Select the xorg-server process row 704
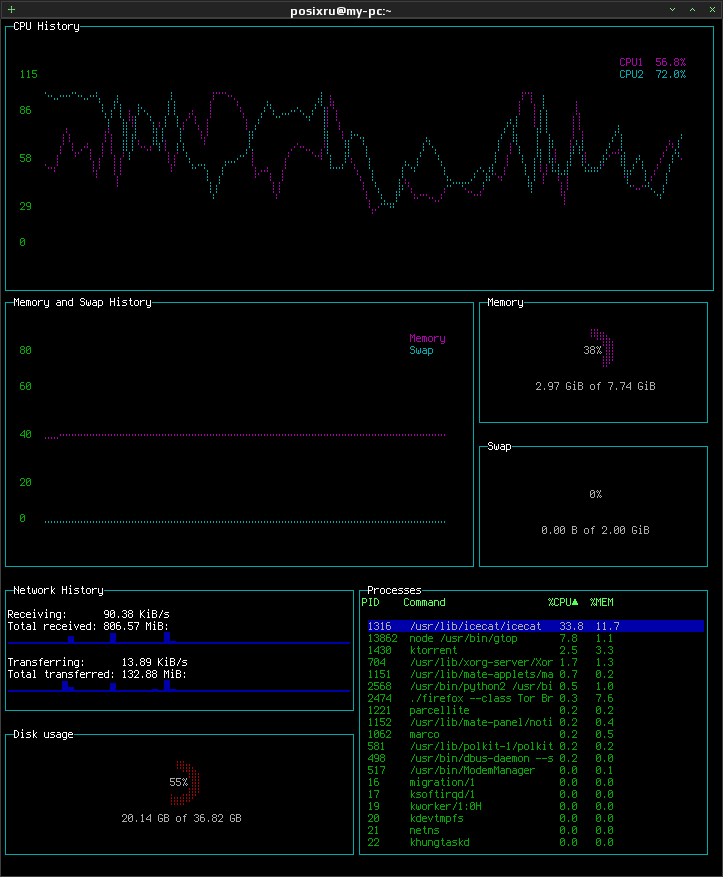 tap(535, 662)
